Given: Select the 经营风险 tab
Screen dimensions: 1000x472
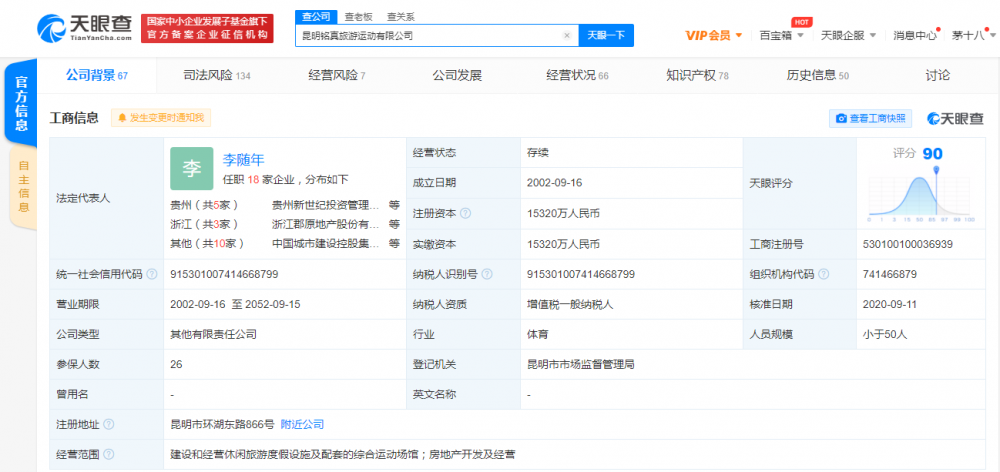Looking at the screenshot, I should click(x=337, y=75).
